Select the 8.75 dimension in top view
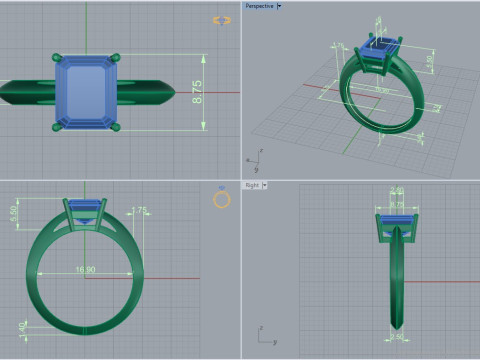Image resolution: width=480 pixels, height=360 pixels. (x=197, y=92)
